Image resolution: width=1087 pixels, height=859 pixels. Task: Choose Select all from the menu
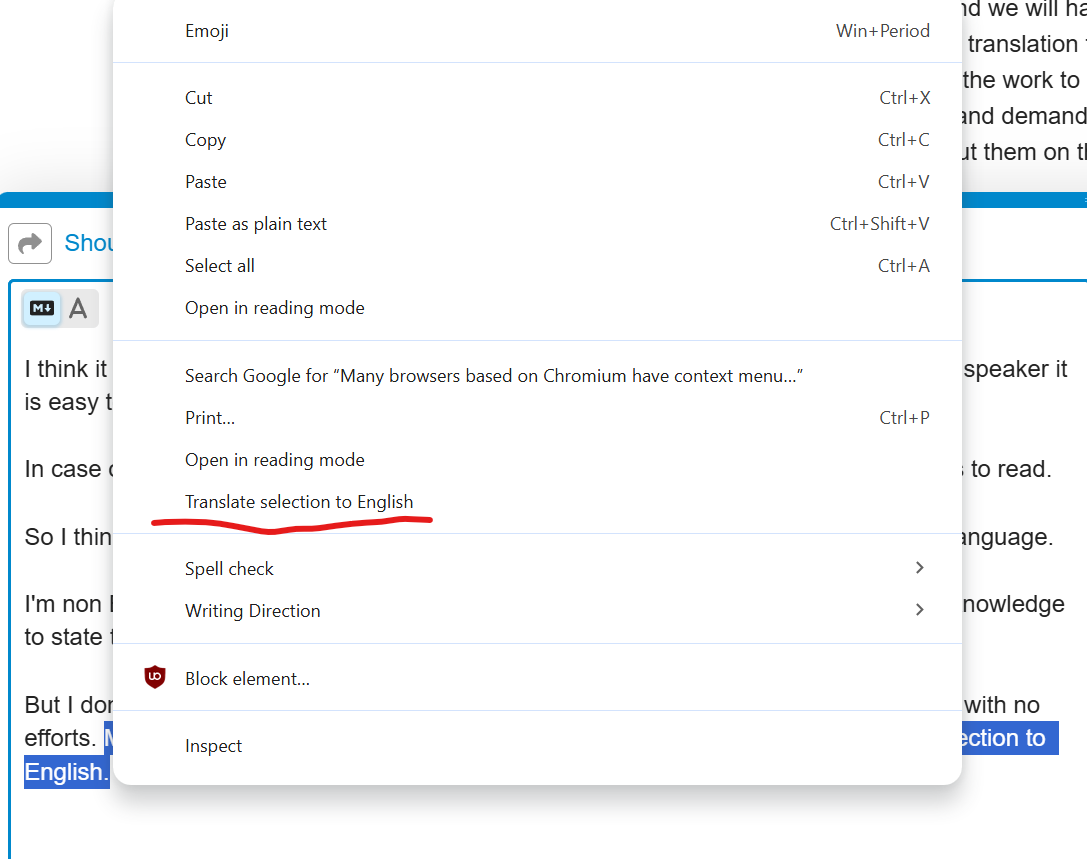pyautogui.click(x=220, y=266)
